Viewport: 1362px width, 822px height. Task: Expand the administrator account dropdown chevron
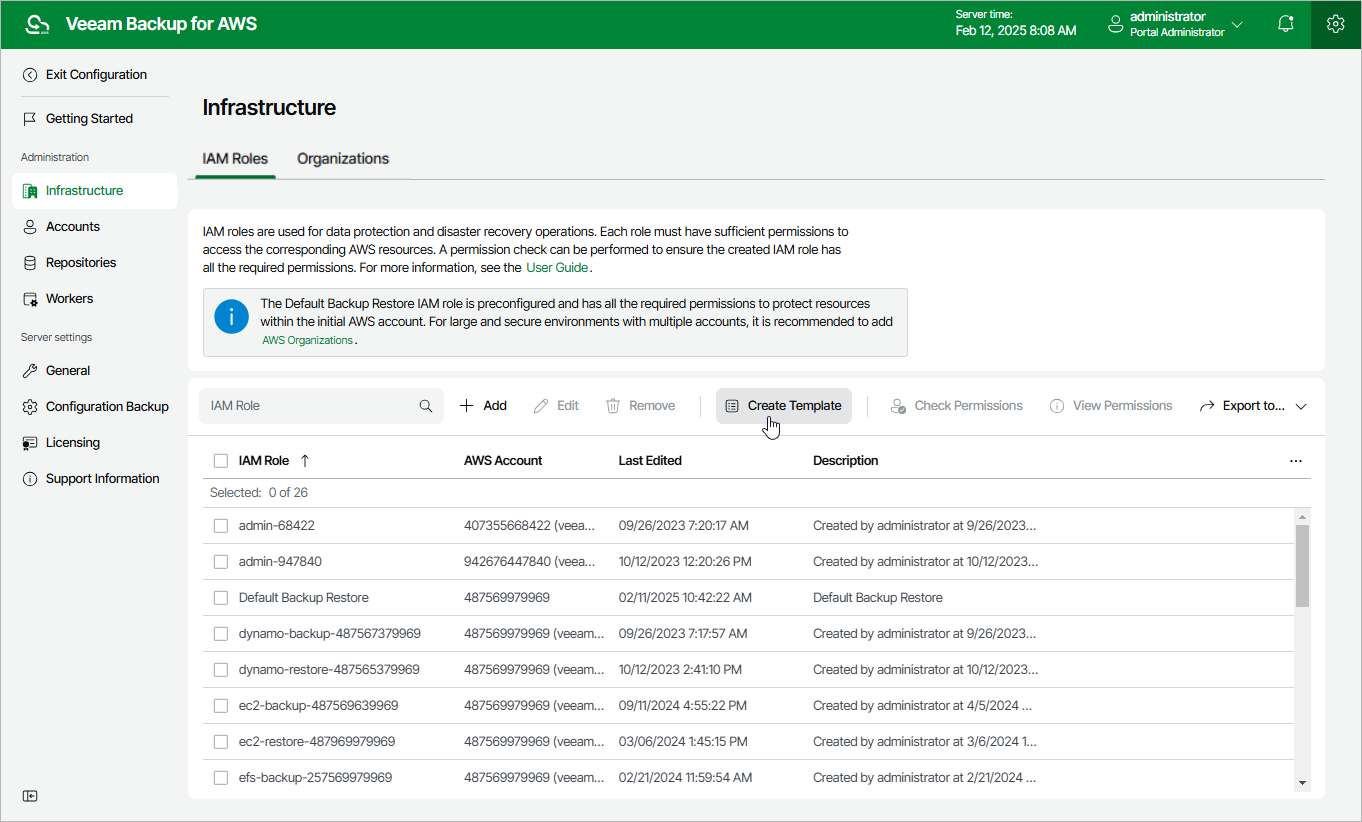1237,24
